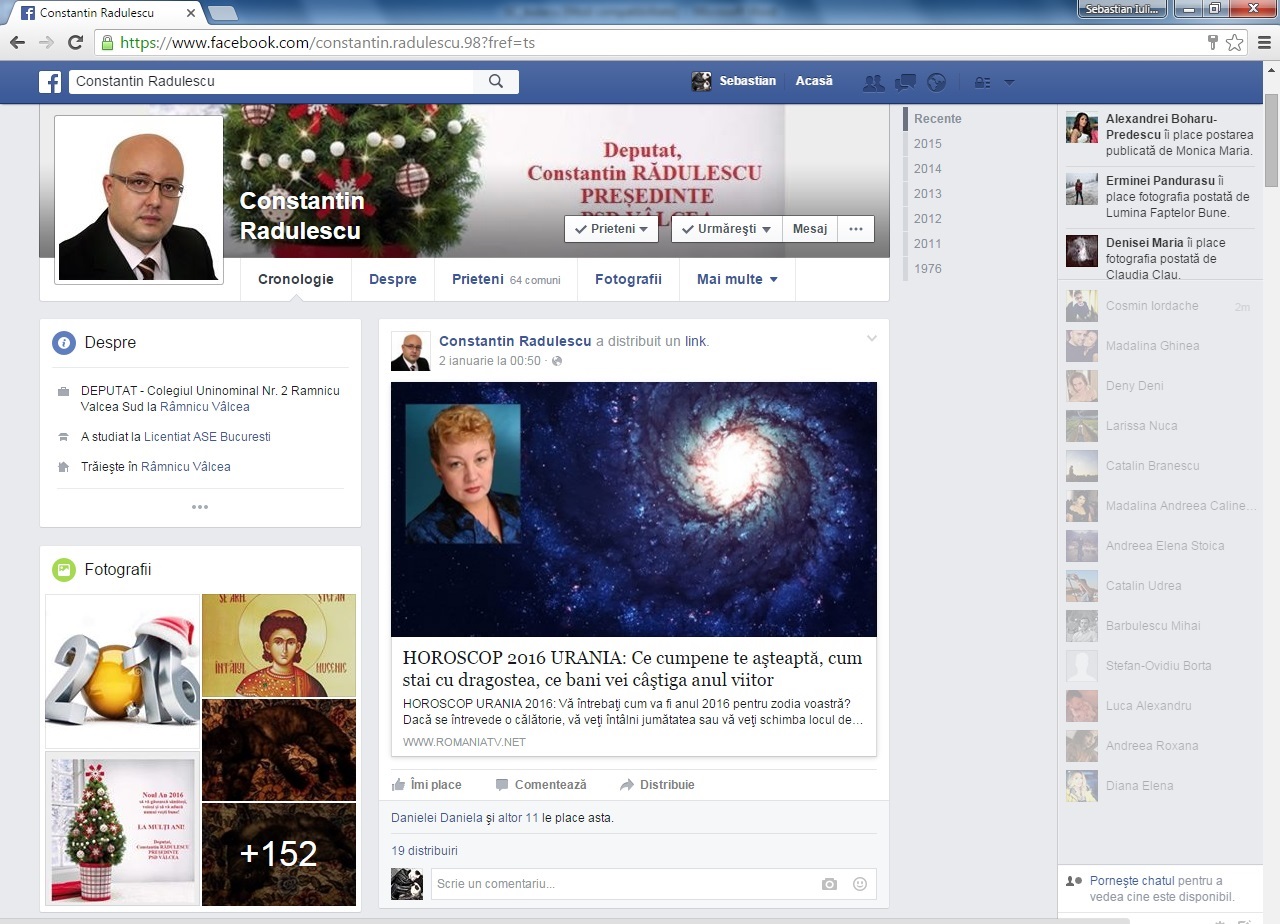This screenshot has width=1280, height=924.
Task: Open the 2016 ornament photo thumbnail
Action: [x=123, y=671]
